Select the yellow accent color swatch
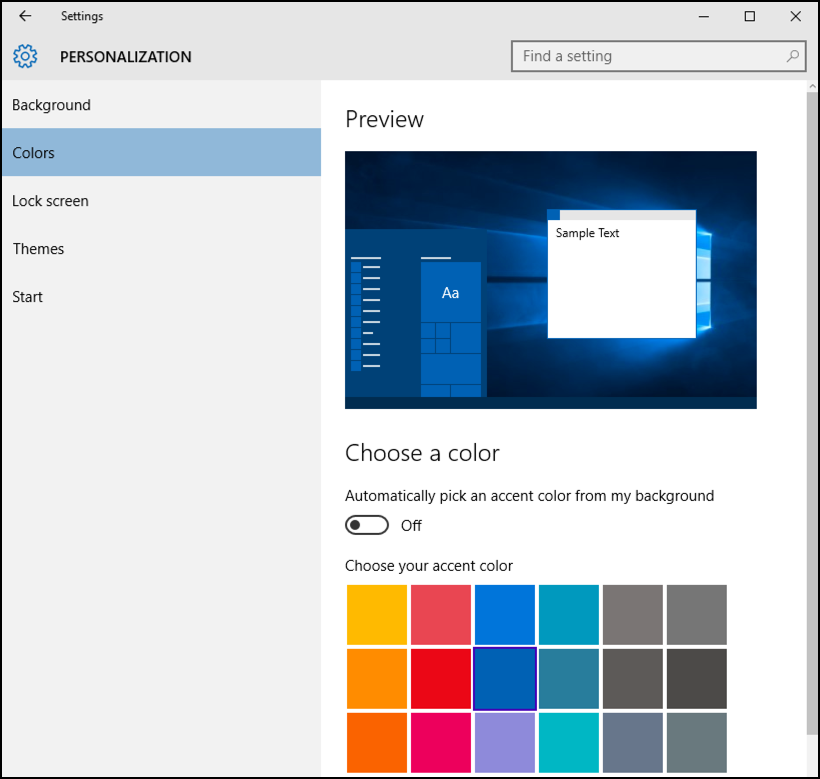This screenshot has width=820, height=779. [376, 614]
